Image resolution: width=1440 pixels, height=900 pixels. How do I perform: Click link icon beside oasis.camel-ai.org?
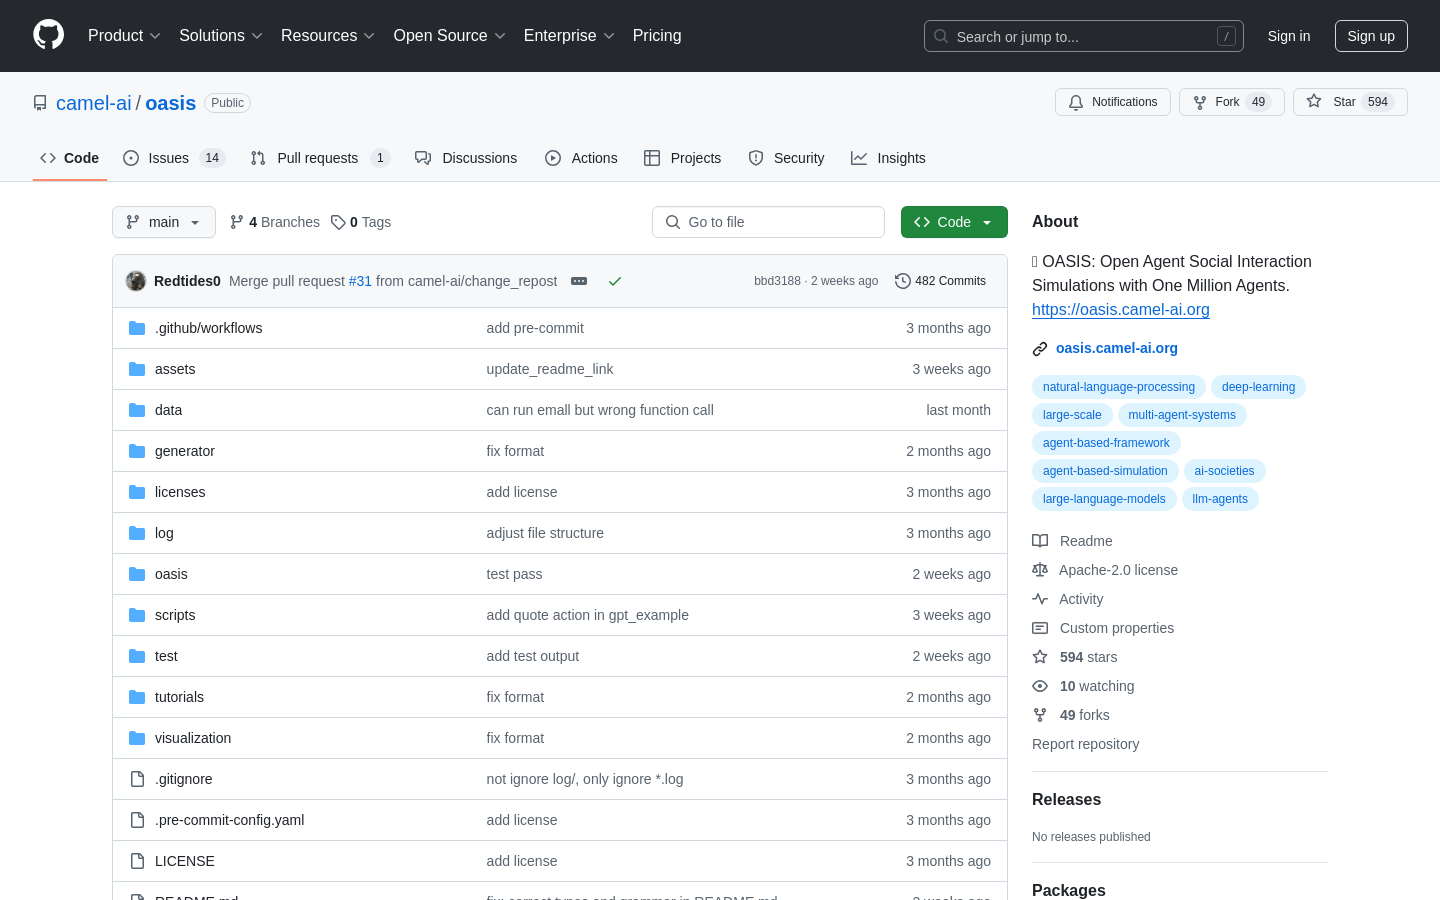[x=1040, y=349]
